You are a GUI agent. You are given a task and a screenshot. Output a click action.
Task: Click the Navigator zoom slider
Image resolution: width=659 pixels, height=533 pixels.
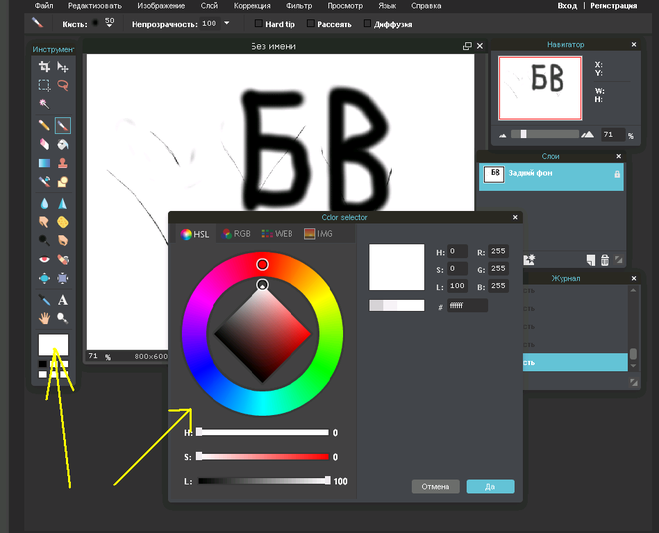point(545,134)
